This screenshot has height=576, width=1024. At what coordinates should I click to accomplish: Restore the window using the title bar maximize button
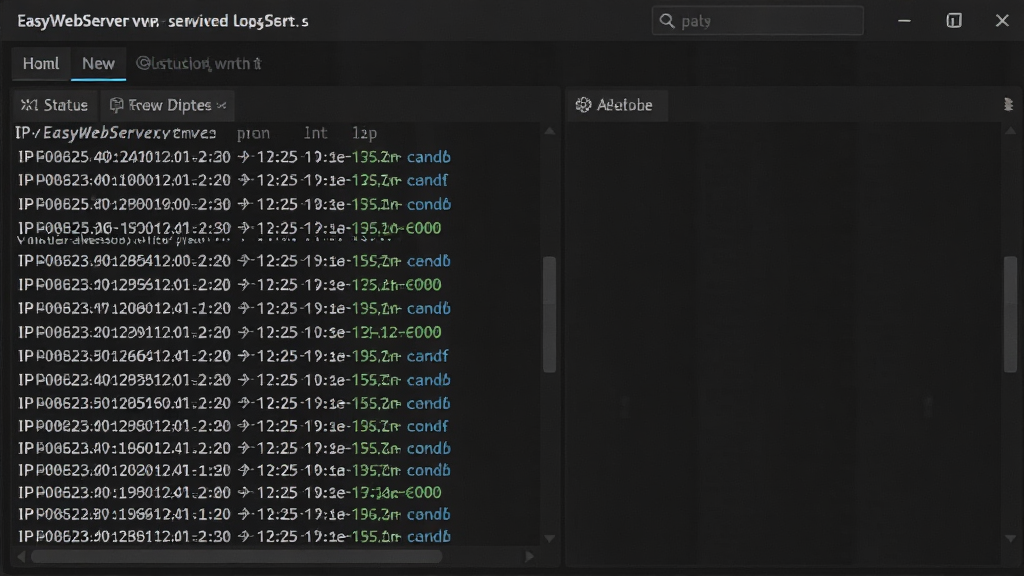click(x=954, y=21)
